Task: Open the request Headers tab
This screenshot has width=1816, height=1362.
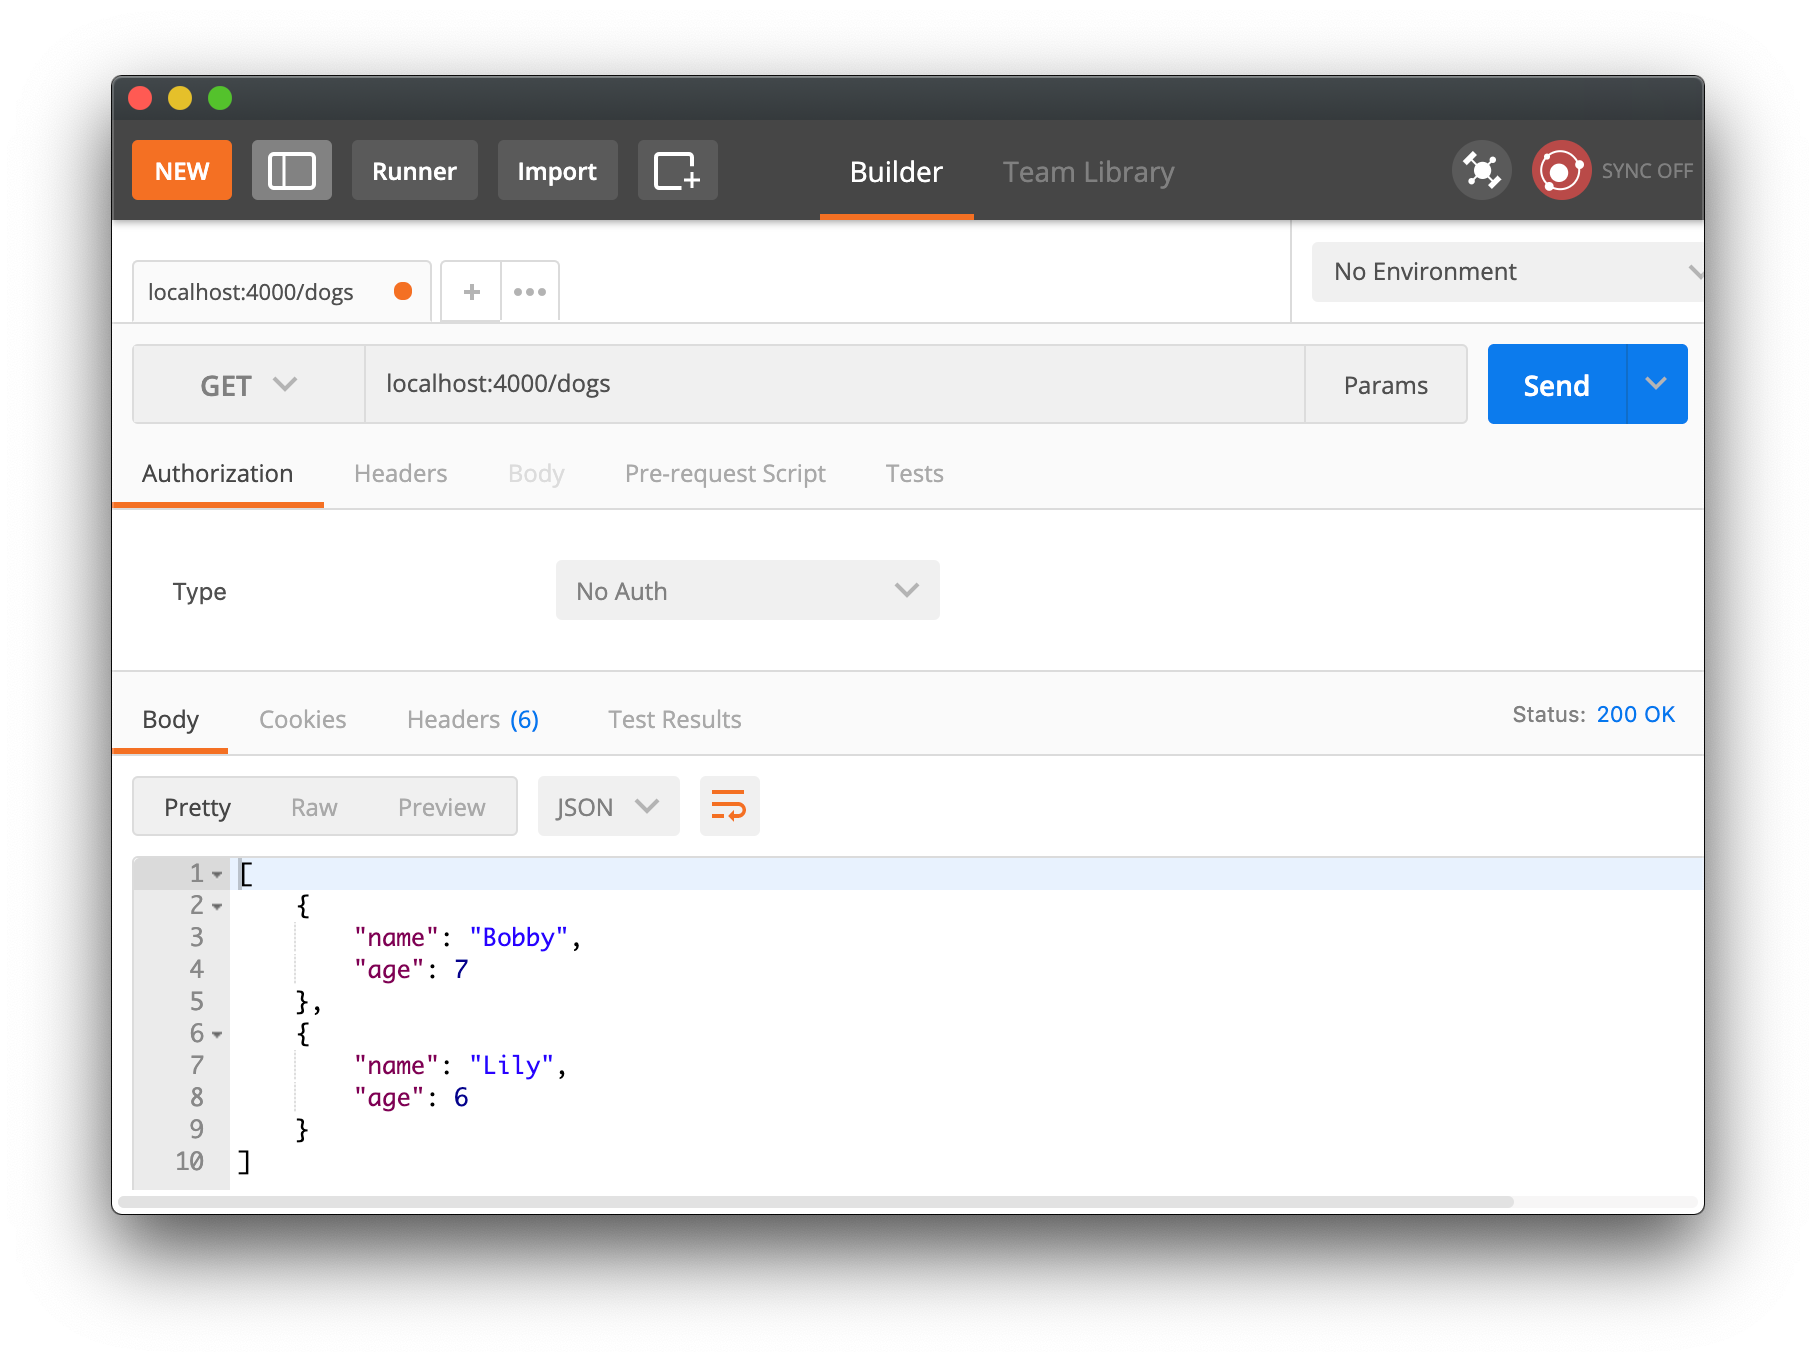Action: click(401, 473)
